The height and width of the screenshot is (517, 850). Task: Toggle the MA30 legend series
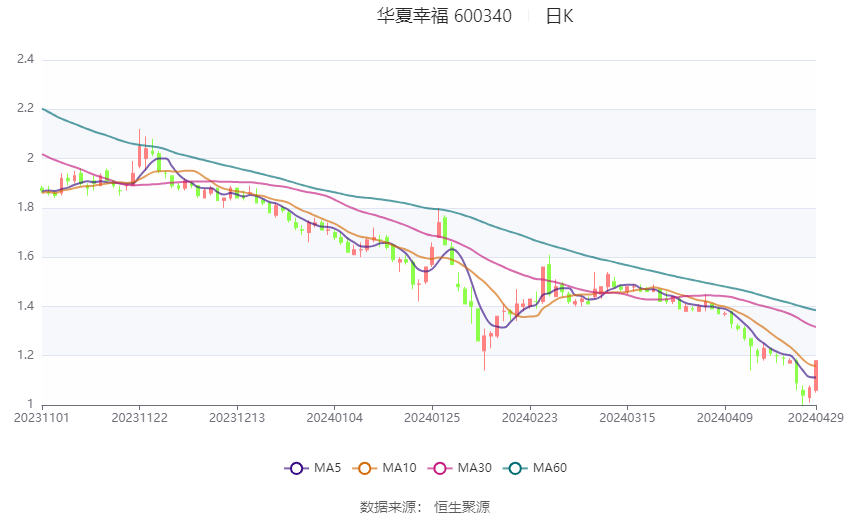(460, 468)
